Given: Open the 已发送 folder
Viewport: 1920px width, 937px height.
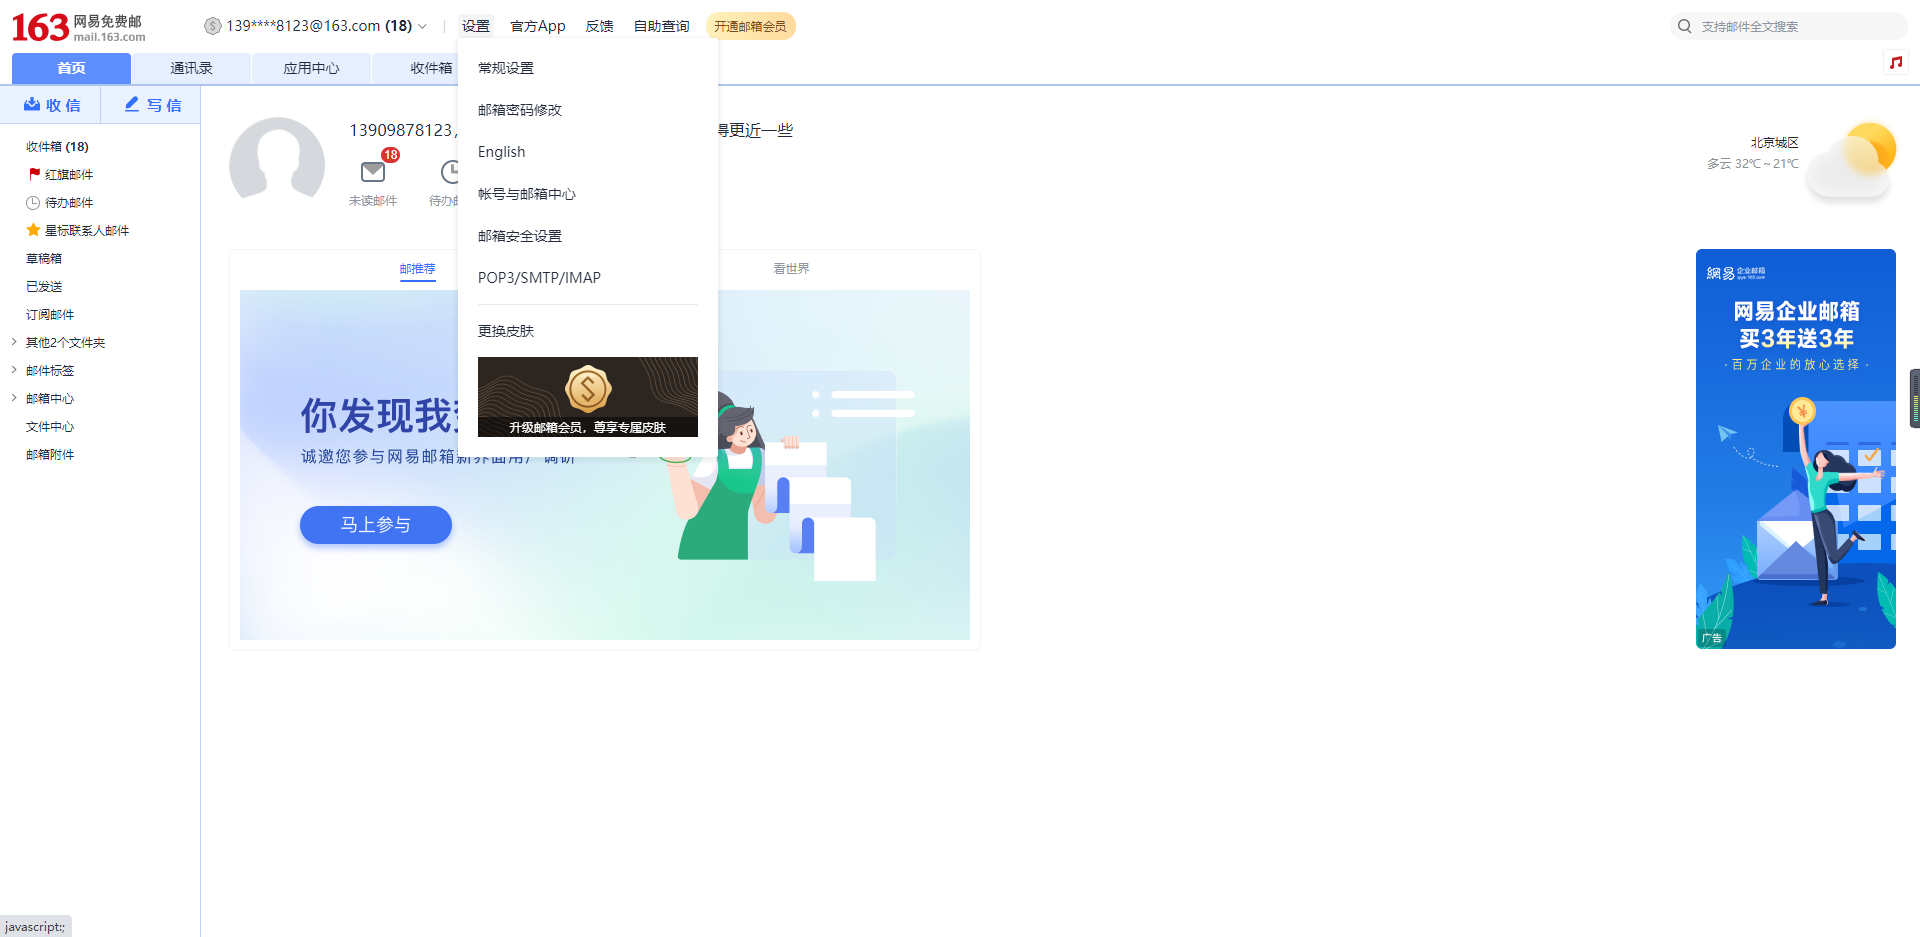Looking at the screenshot, I should click(44, 286).
